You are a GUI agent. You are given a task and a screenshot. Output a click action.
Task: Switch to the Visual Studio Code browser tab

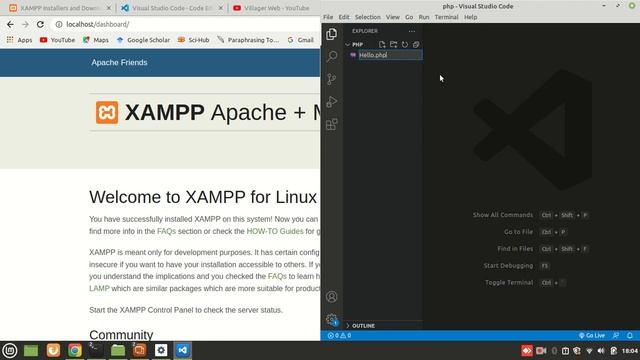171,8
